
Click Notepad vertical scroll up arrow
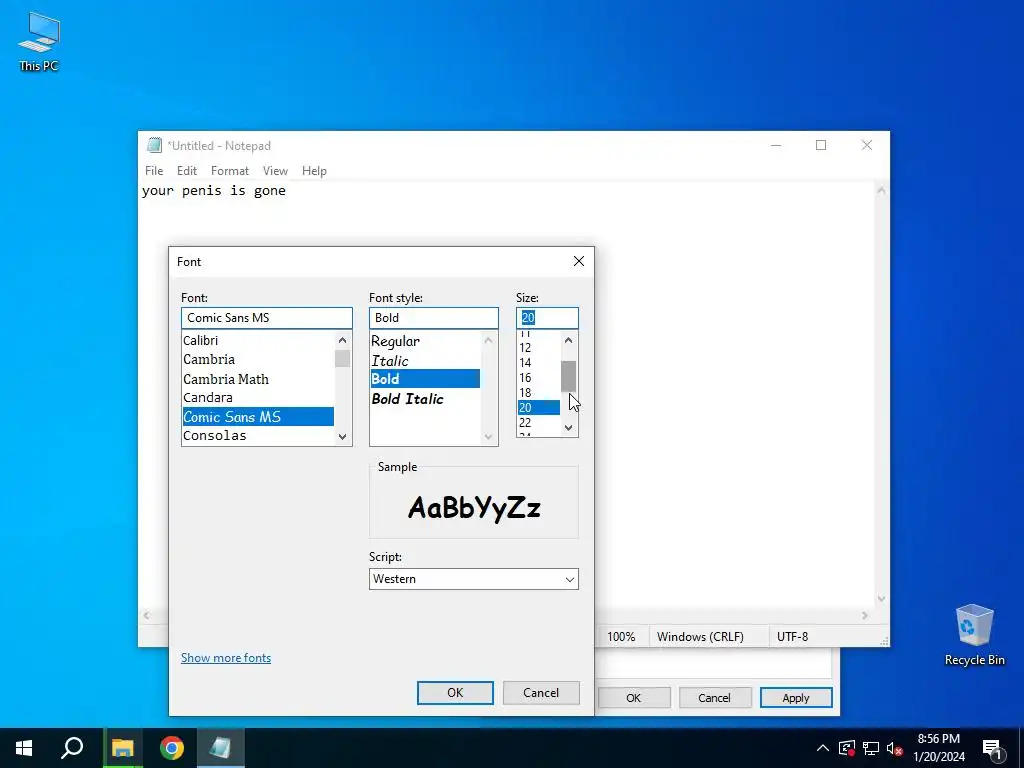click(881, 190)
